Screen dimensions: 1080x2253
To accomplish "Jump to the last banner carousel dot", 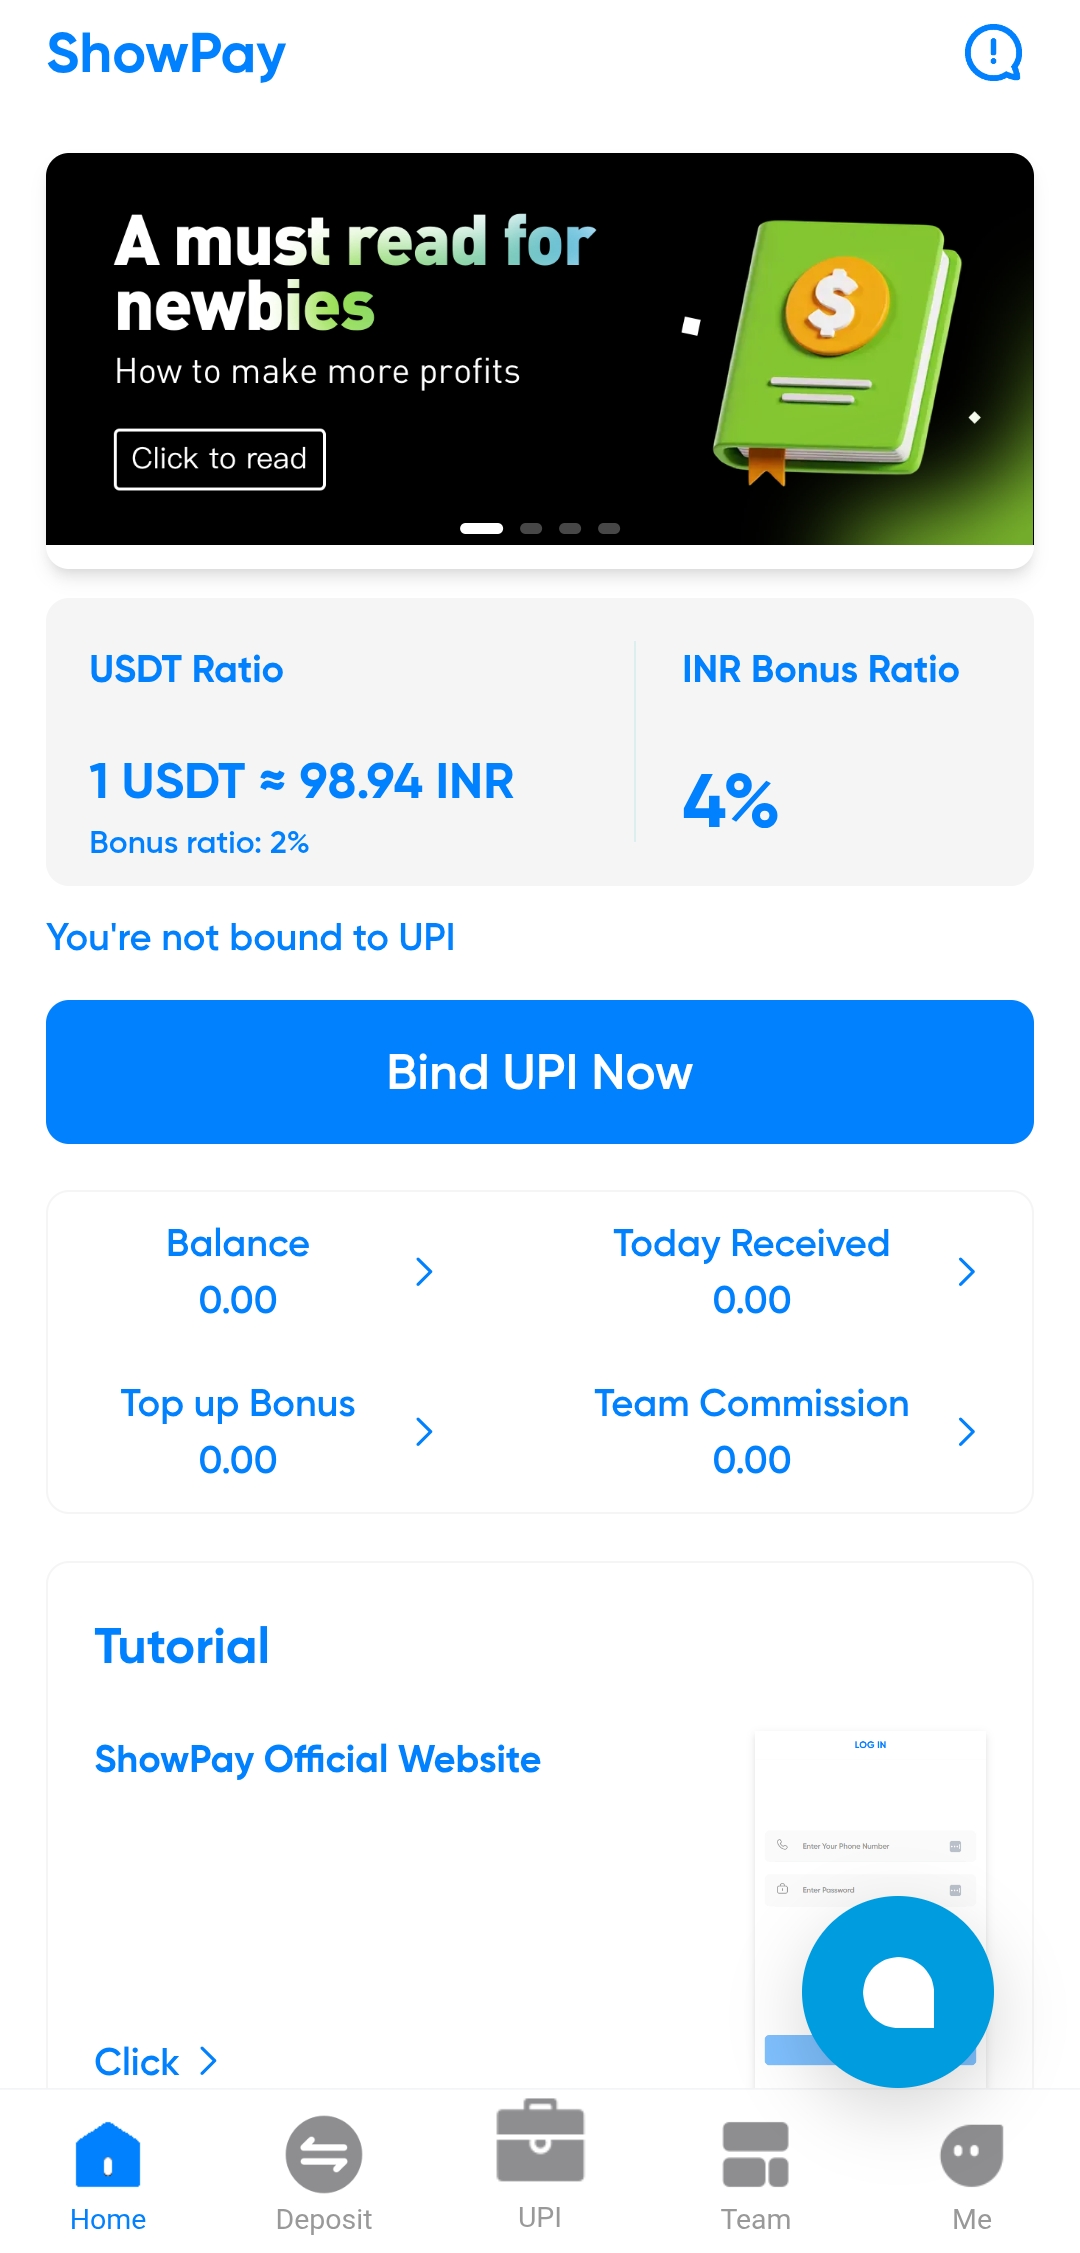I will [609, 529].
